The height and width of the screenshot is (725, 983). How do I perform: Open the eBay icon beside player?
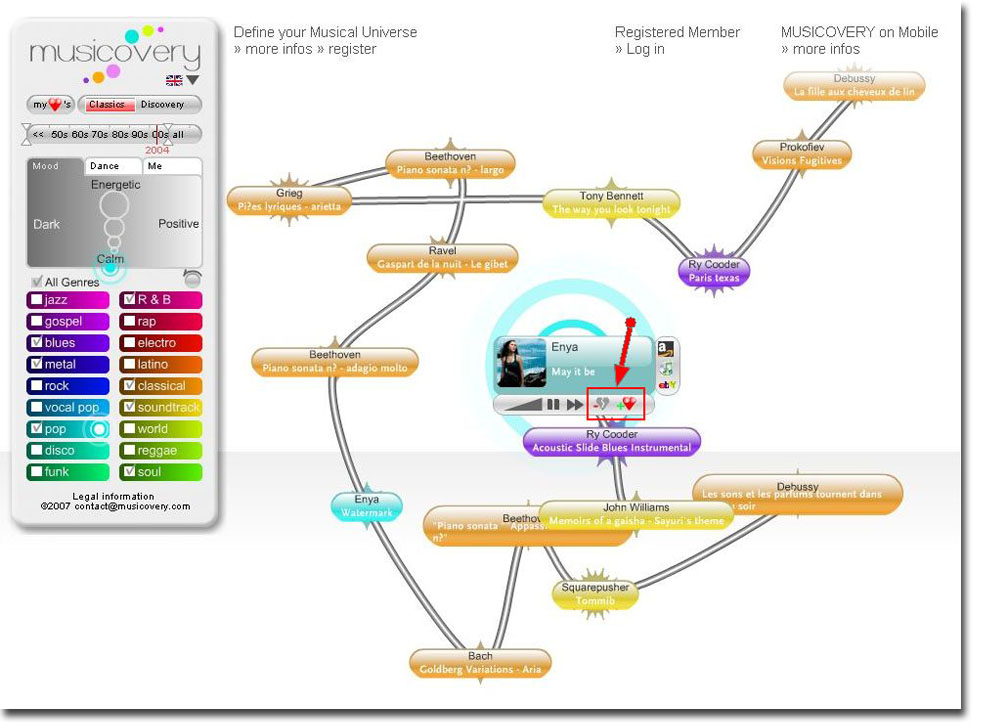667,384
